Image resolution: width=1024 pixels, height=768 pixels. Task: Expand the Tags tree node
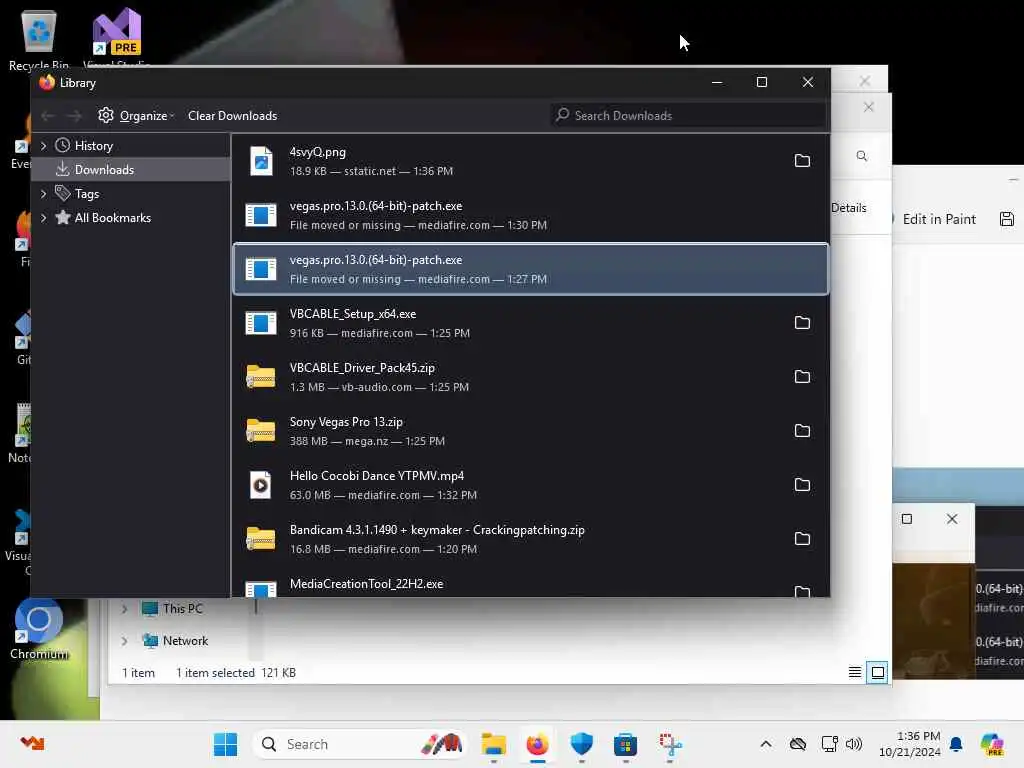[44, 194]
